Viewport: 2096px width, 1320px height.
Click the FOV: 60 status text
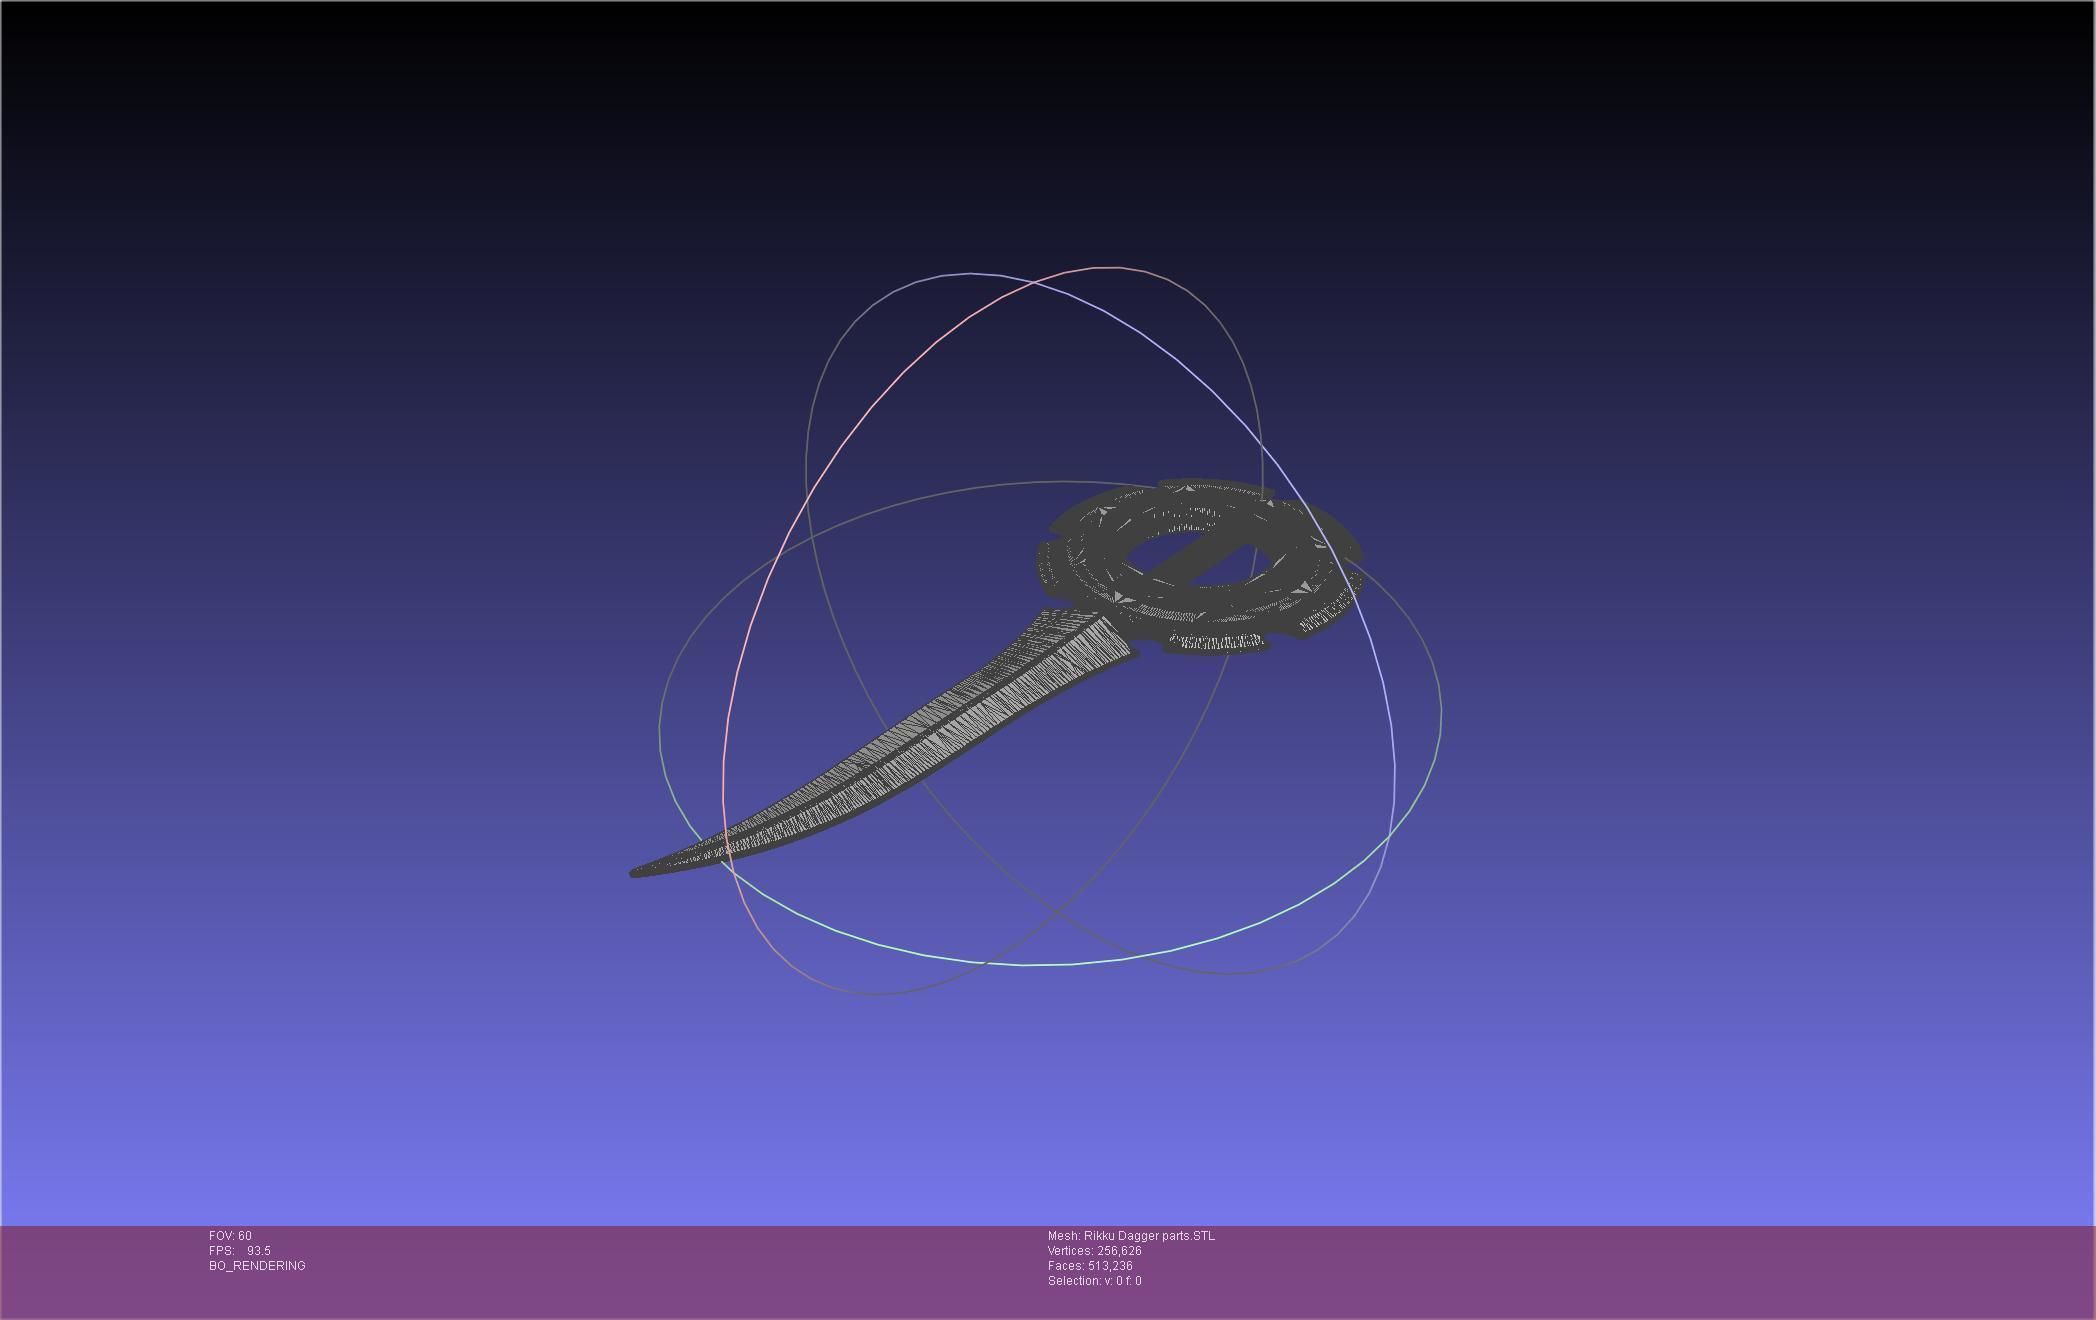coord(230,1236)
